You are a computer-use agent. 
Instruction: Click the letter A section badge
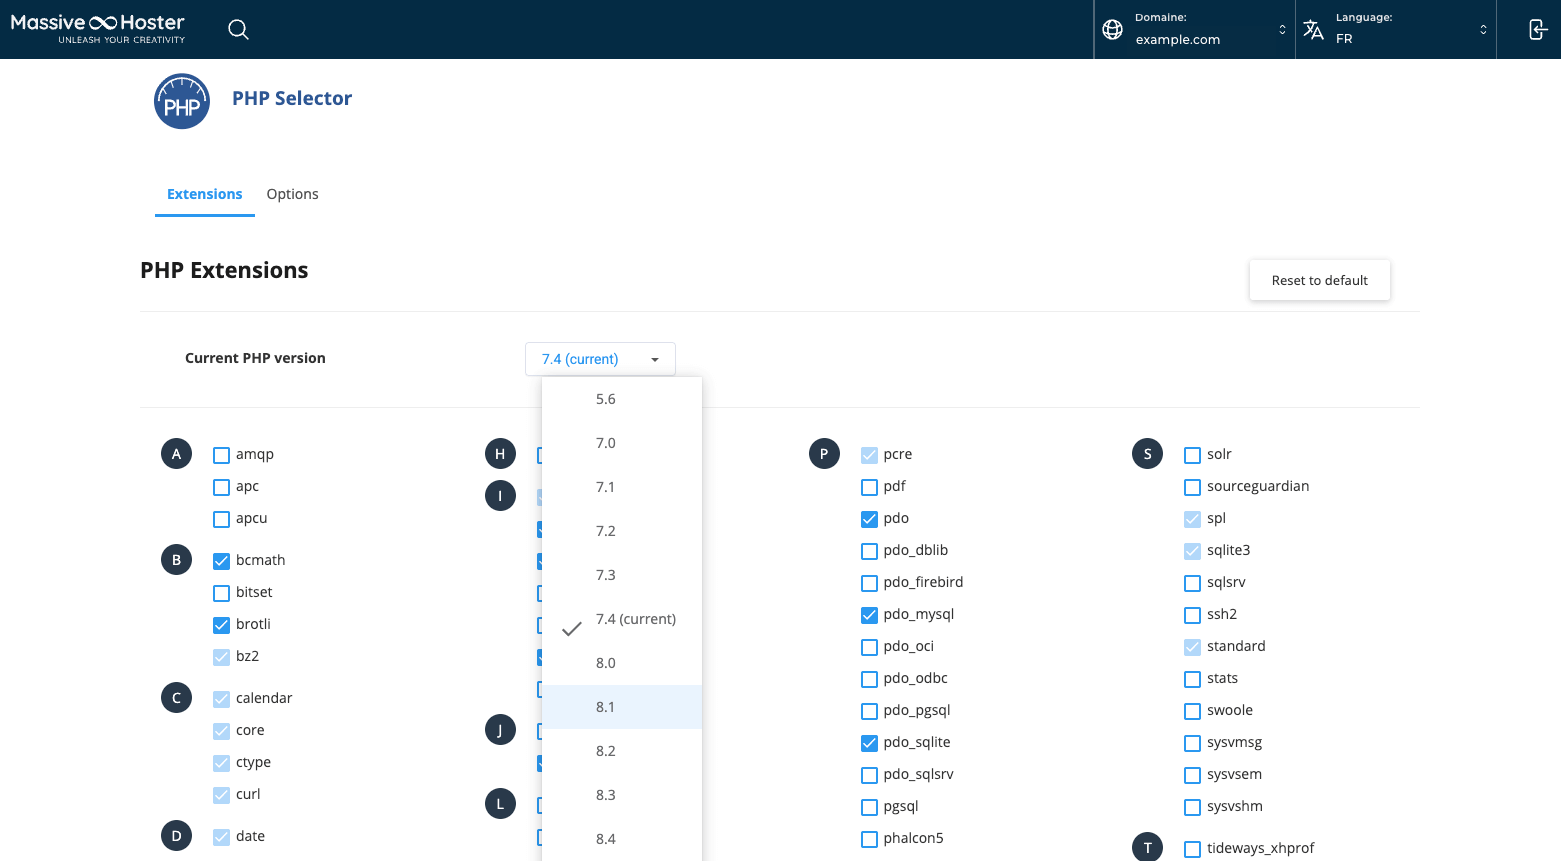tap(176, 454)
